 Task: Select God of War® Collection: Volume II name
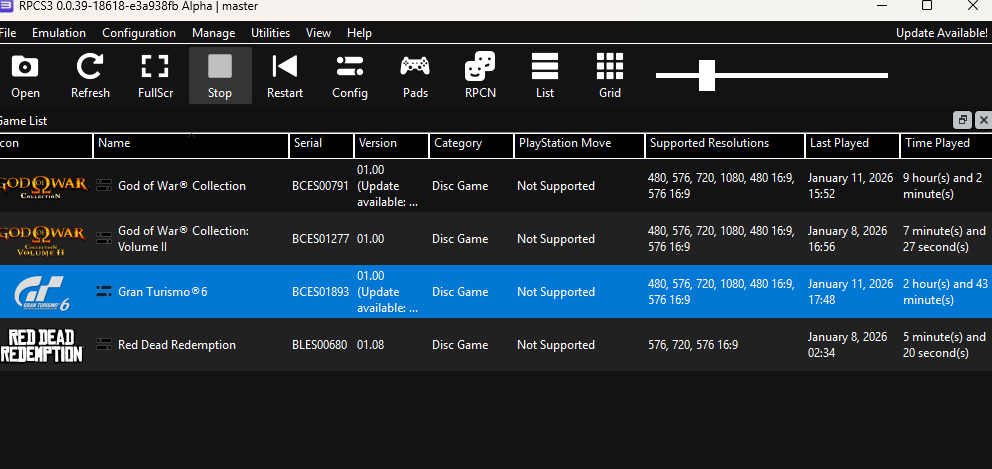tap(183, 239)
